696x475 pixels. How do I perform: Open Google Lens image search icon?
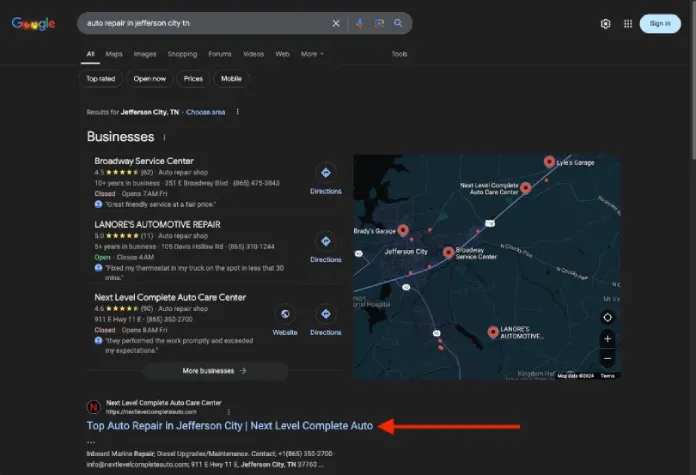tap(379, 23)
